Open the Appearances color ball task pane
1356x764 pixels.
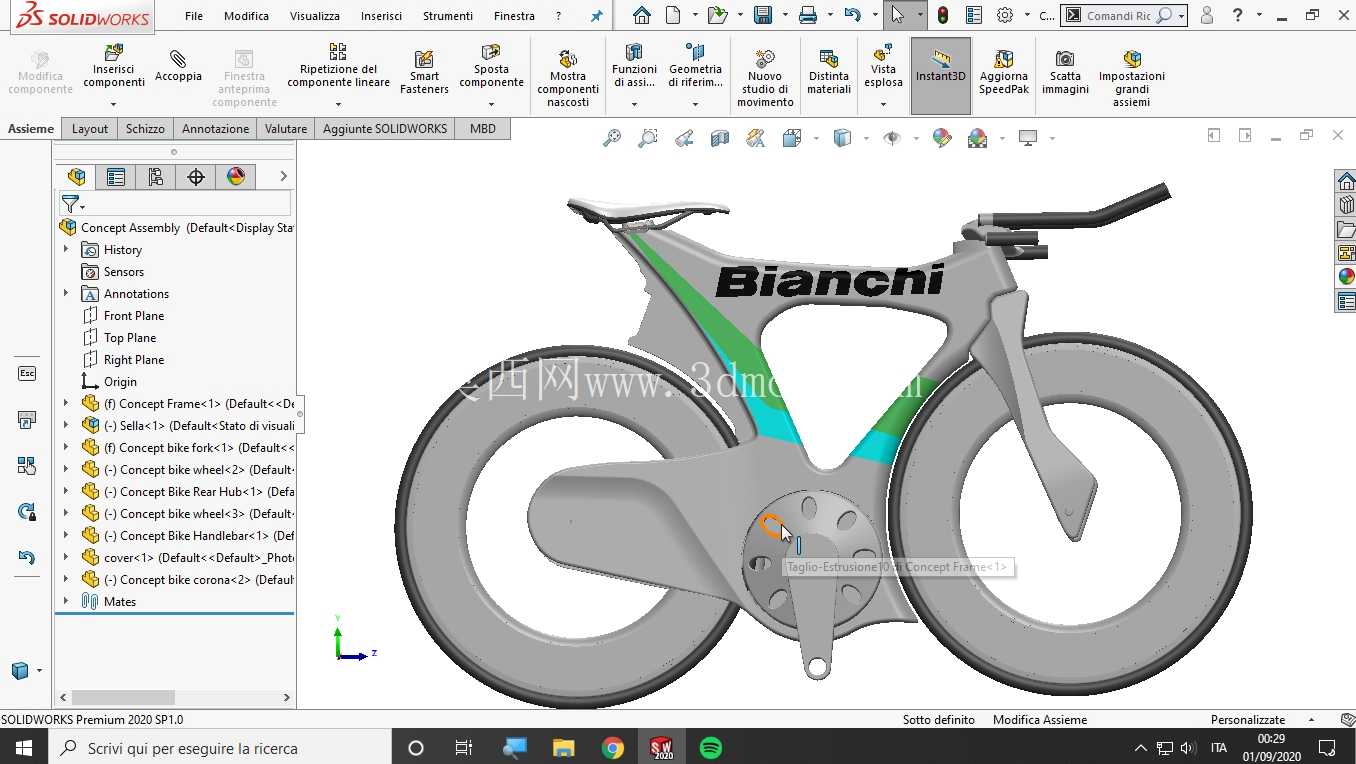coord(1346,277)
